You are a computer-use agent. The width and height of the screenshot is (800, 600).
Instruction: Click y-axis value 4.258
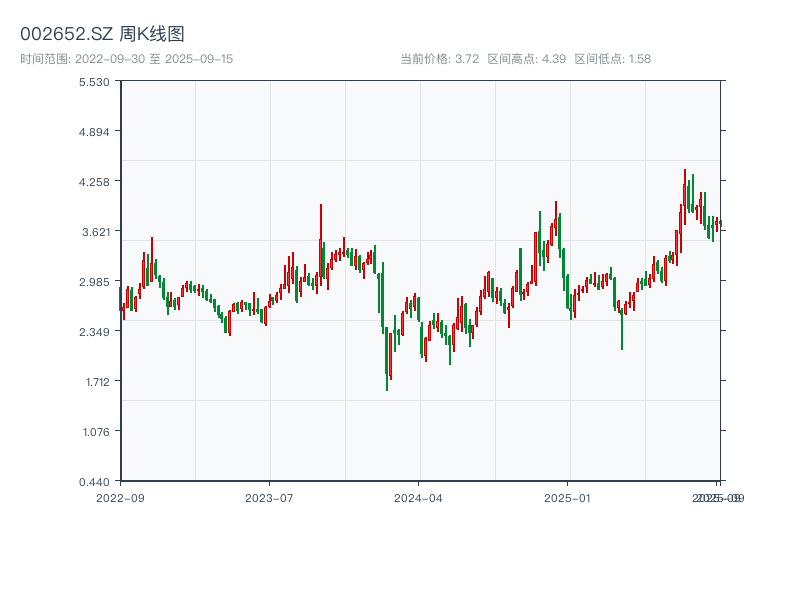click(94, 182)
